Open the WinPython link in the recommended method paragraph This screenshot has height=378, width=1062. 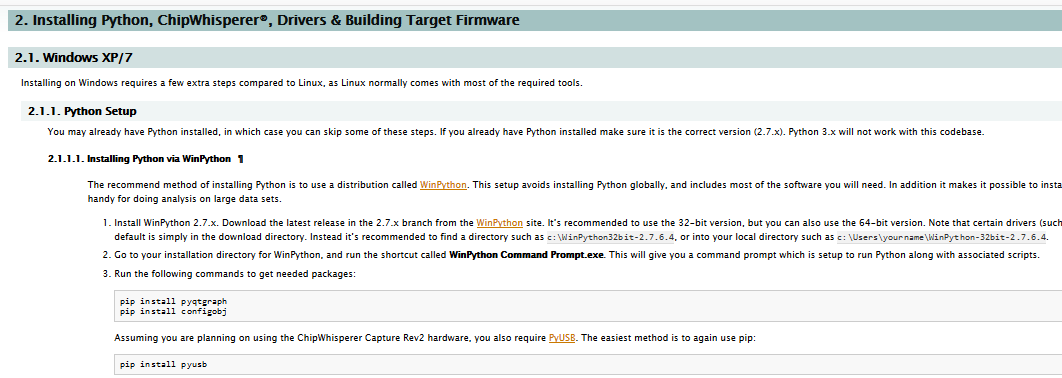pos(444,184)
